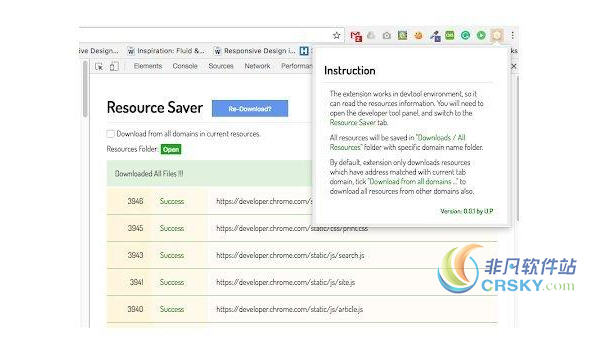Switch to the Console tab
The height and width of the screenshot is (361, 592).
tap(185, 66)
